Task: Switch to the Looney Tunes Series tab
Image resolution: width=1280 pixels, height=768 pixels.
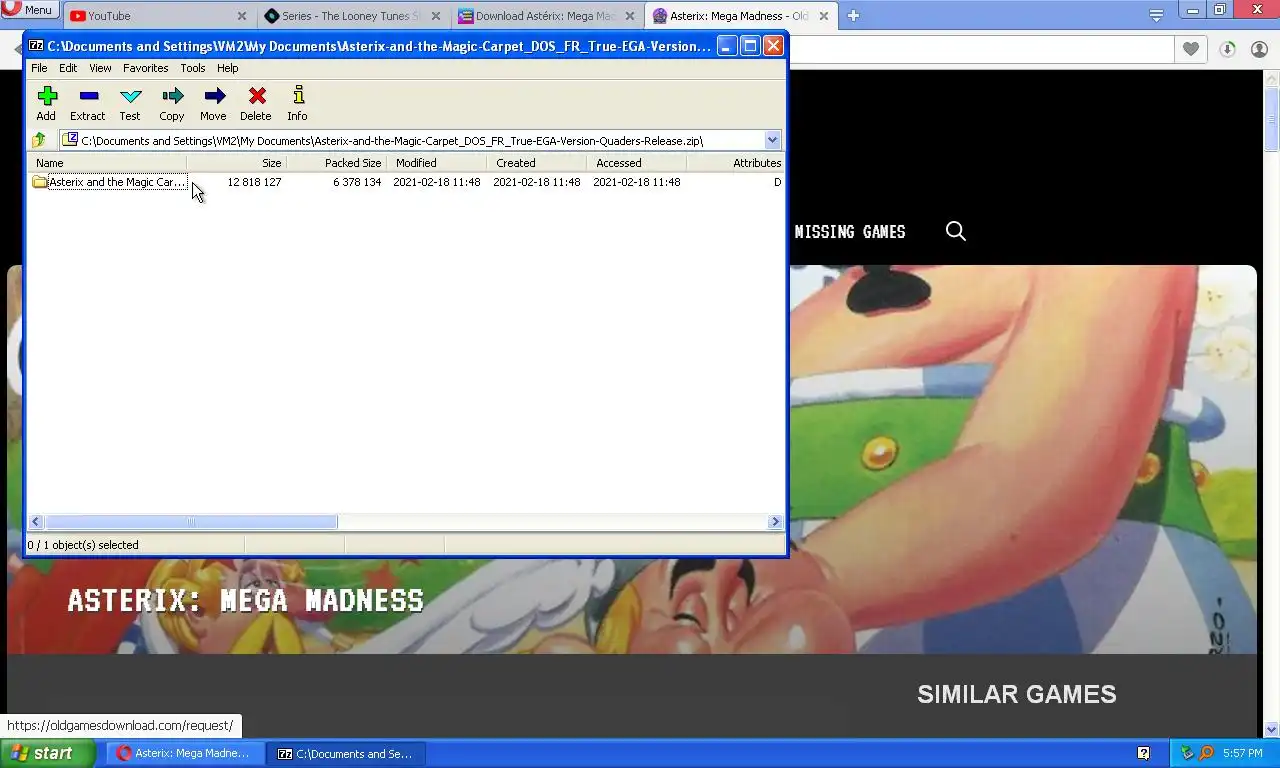Action: pyautogui.click(x=351, y=16)
